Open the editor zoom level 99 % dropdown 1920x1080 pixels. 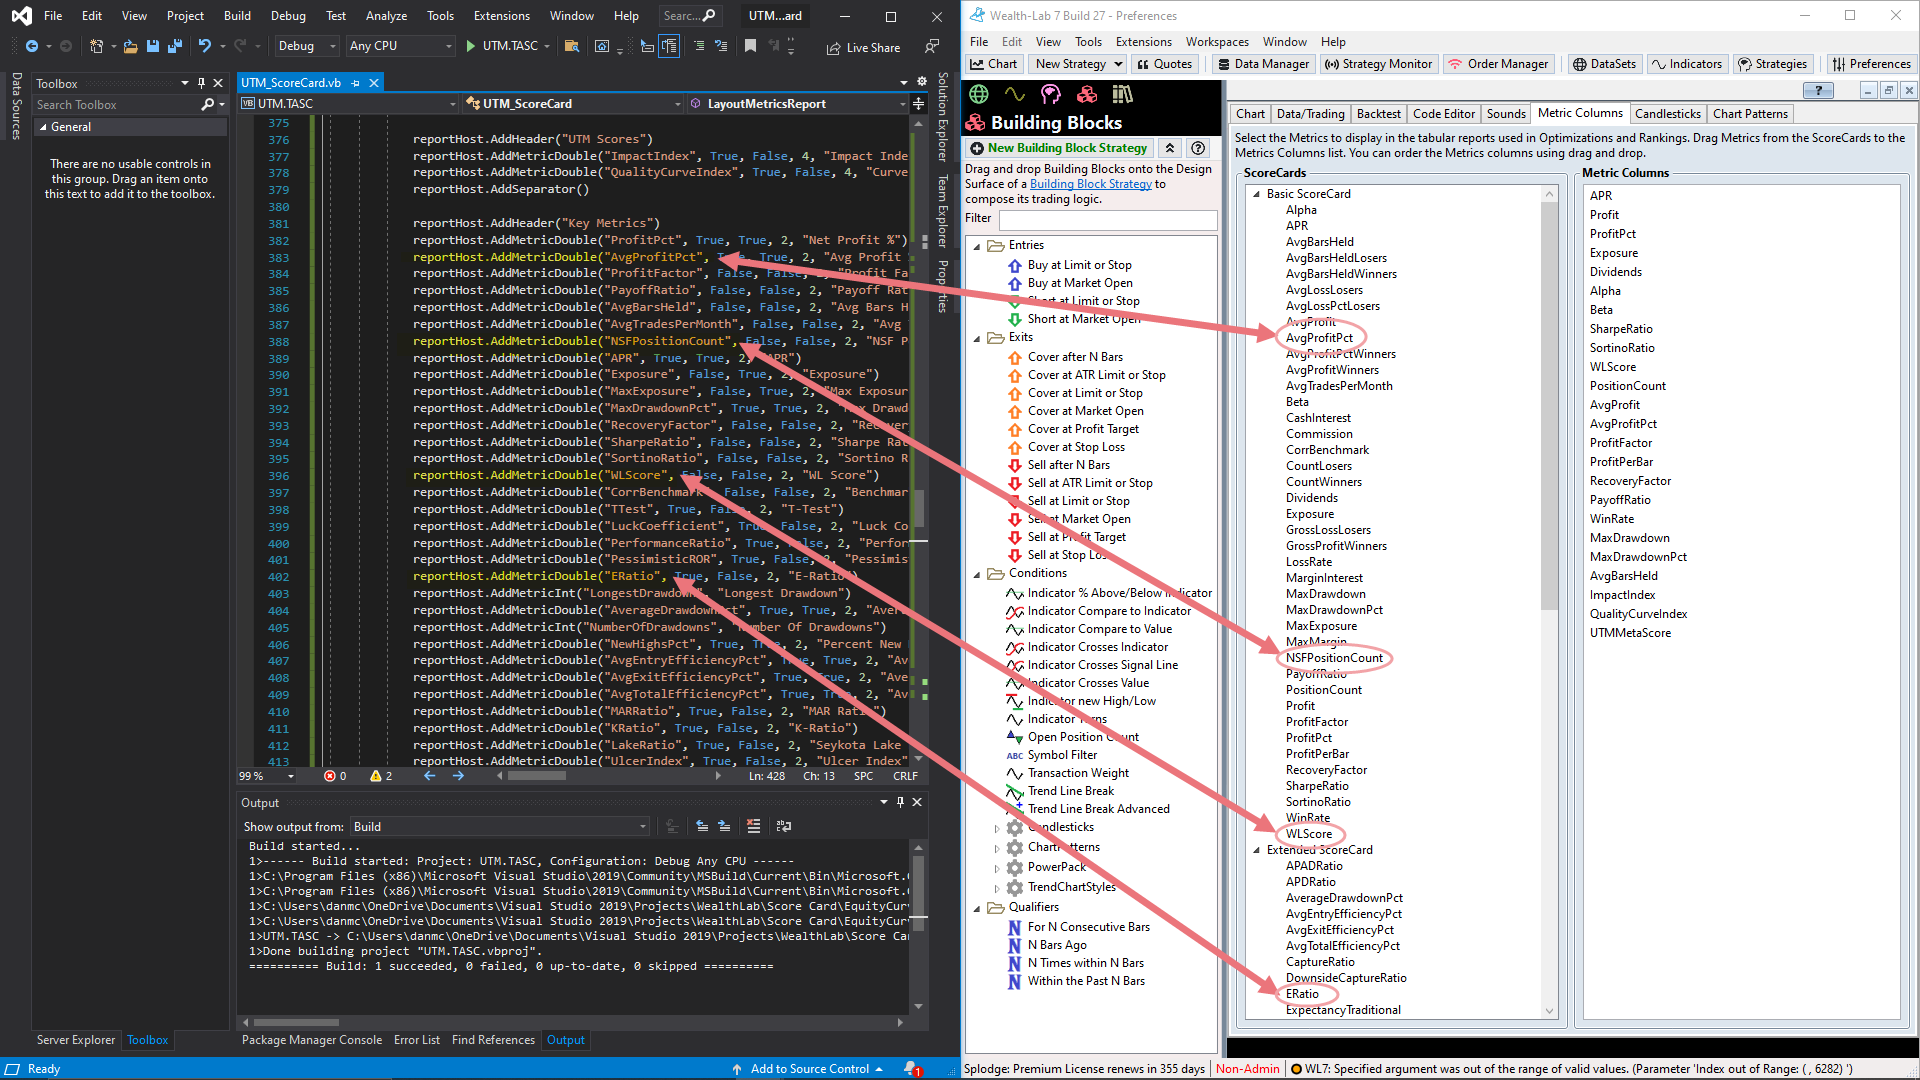point(267,776)
